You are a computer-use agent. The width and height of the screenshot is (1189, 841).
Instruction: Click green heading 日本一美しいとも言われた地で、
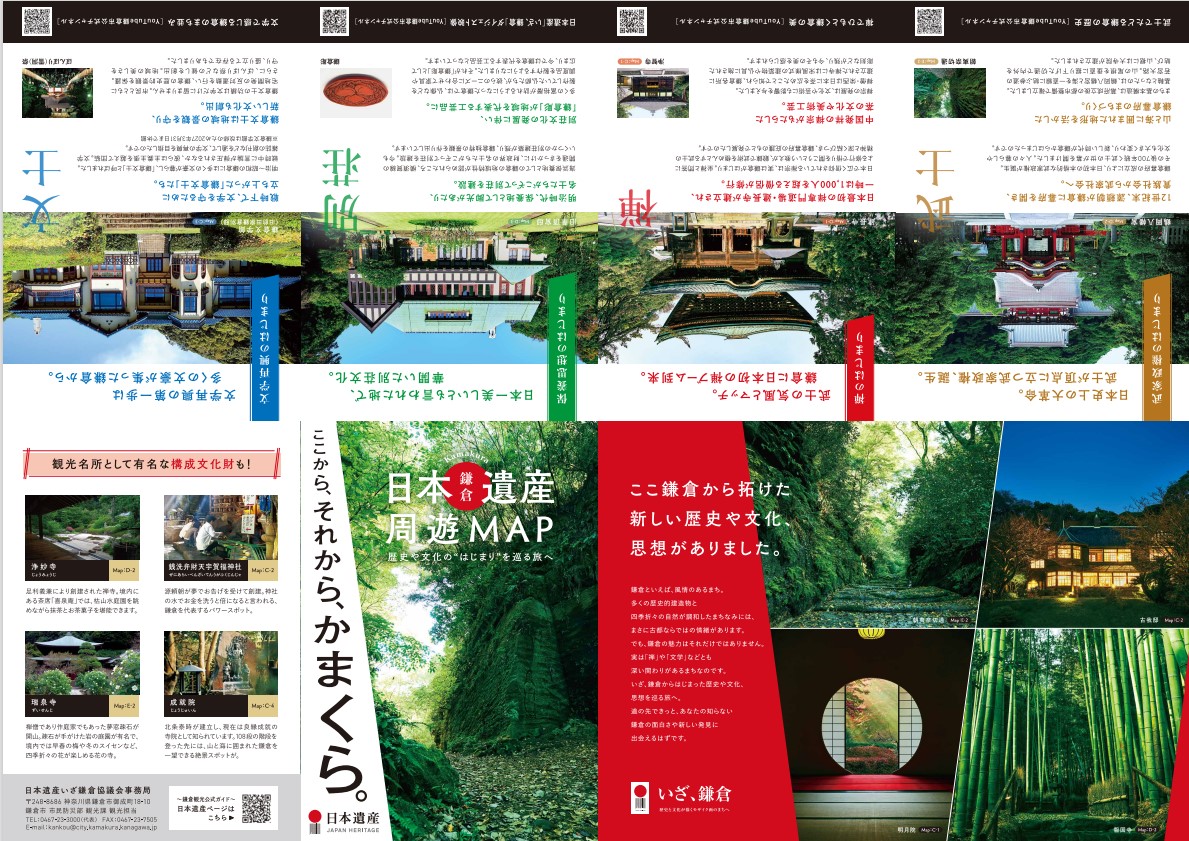pos(442,395)
